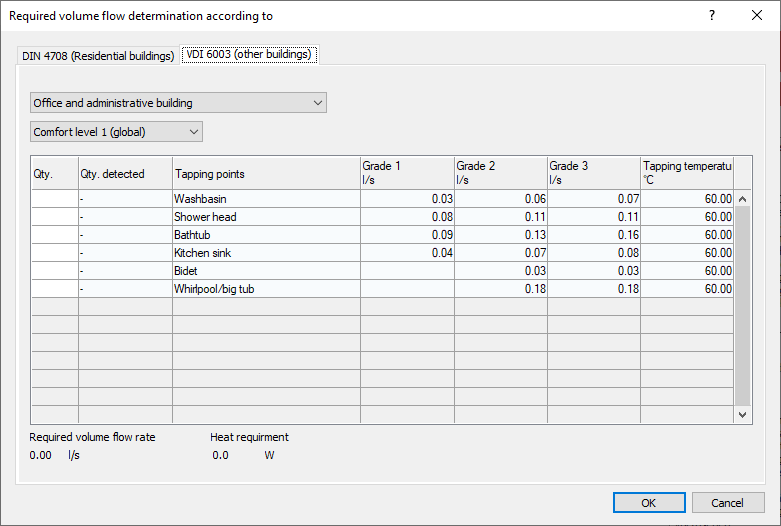Select the Whirlpool/big tub tapping point

point(266,288)
